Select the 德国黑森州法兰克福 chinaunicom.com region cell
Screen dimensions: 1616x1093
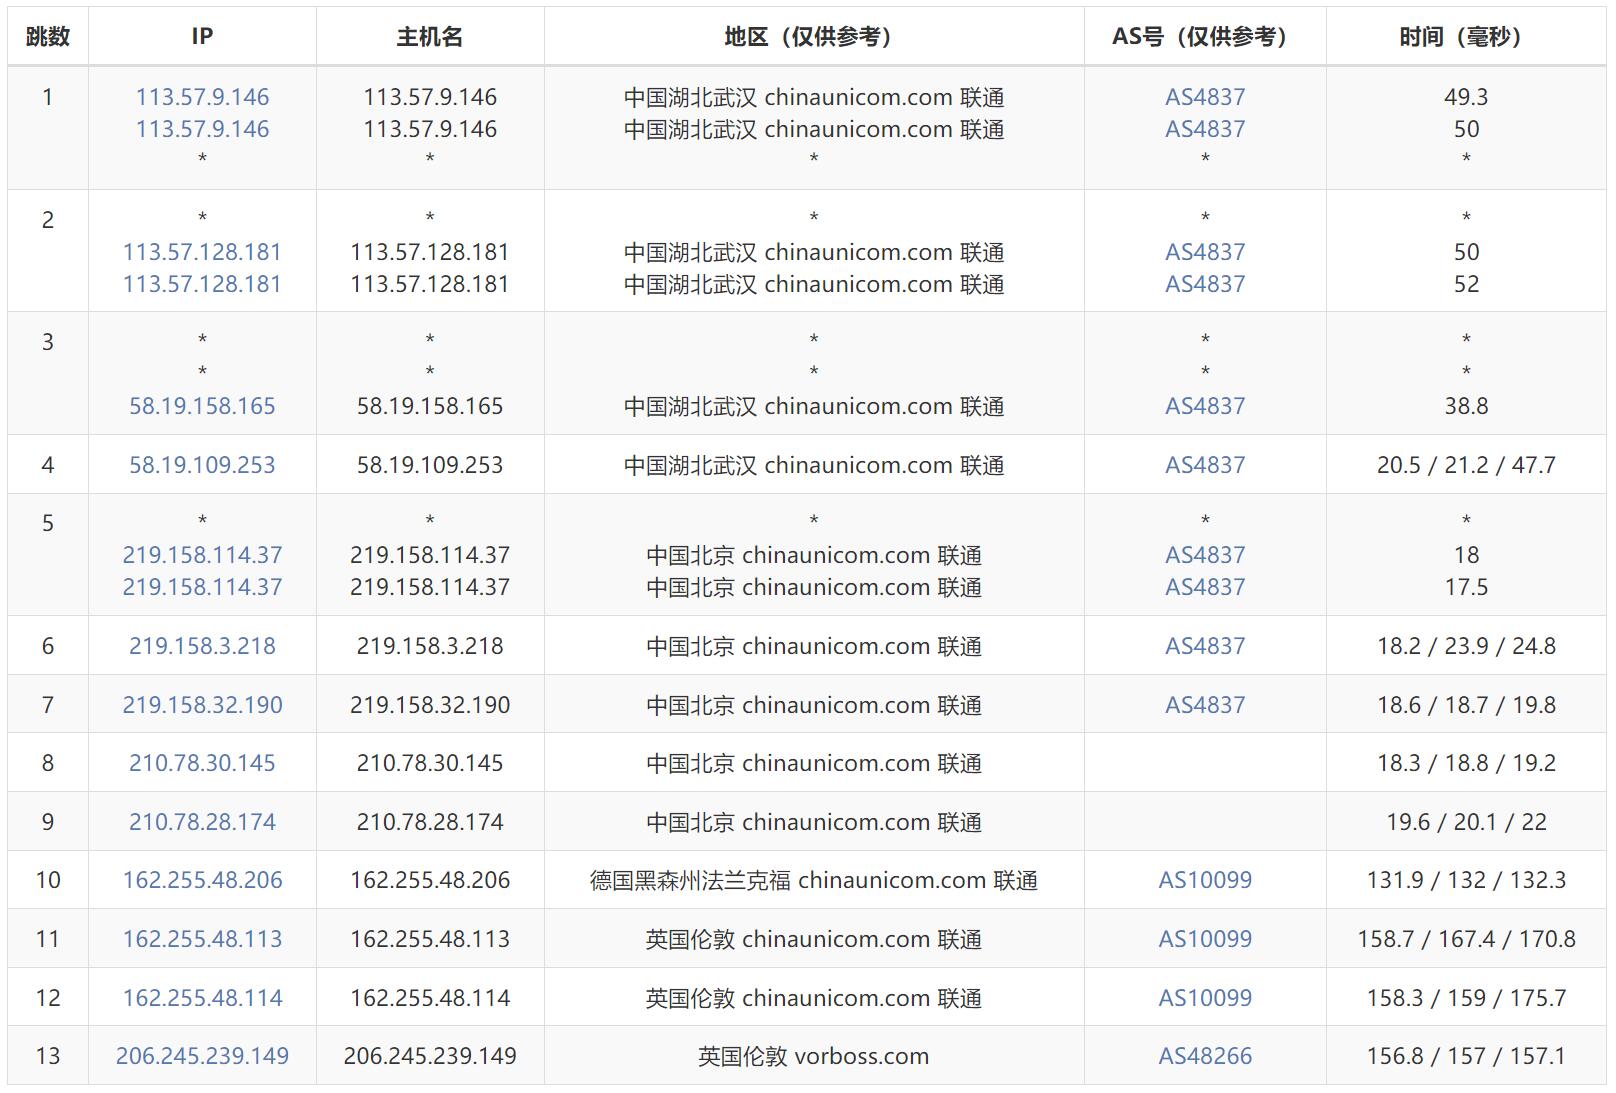814,880
